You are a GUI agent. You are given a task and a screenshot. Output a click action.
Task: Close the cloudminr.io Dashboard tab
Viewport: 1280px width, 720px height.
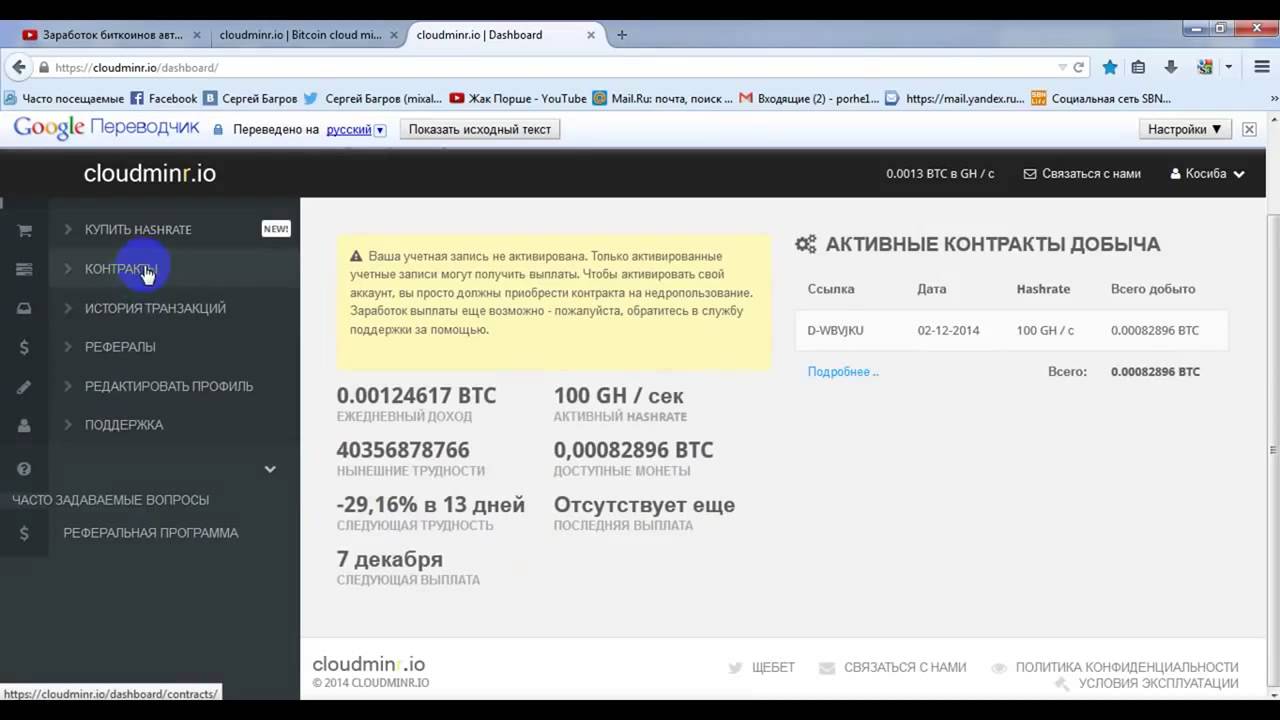591,34
